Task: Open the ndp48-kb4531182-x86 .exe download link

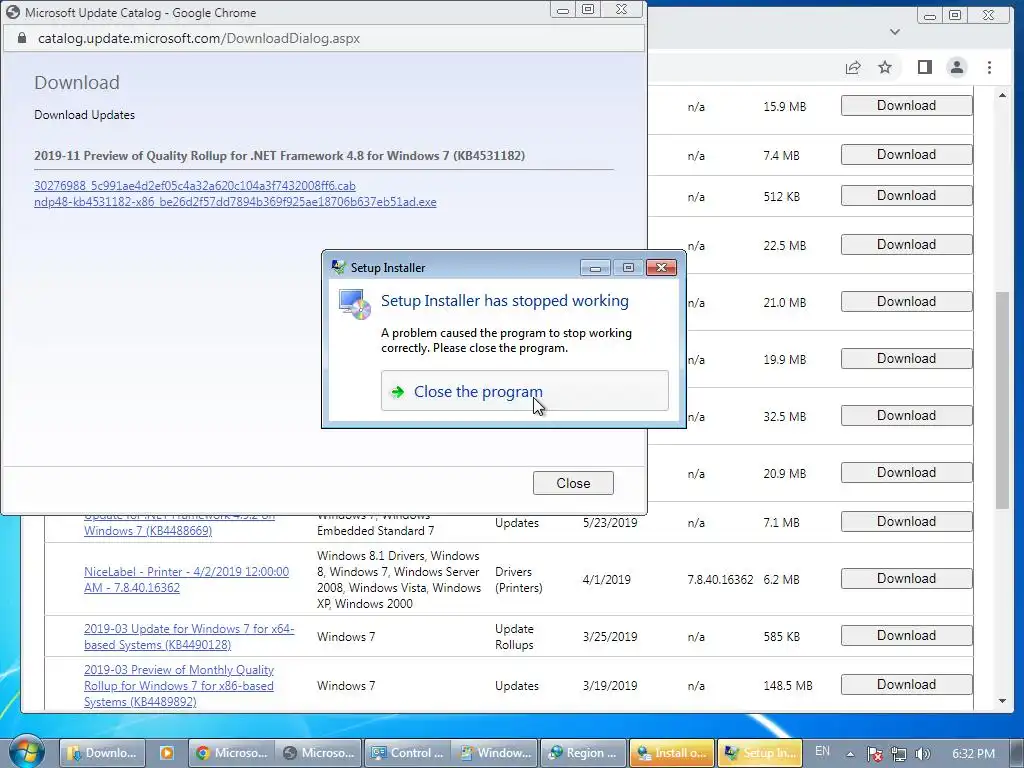Action: 235,202
